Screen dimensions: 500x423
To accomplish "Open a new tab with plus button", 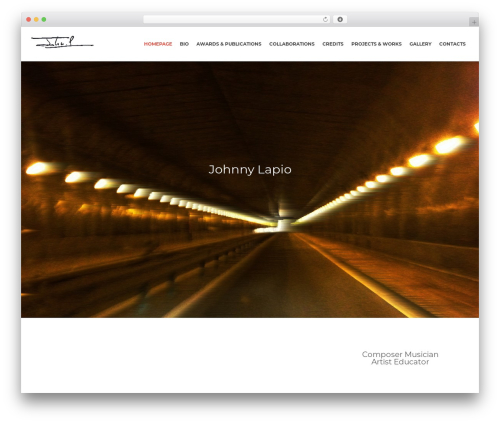I will pos(474,22).
